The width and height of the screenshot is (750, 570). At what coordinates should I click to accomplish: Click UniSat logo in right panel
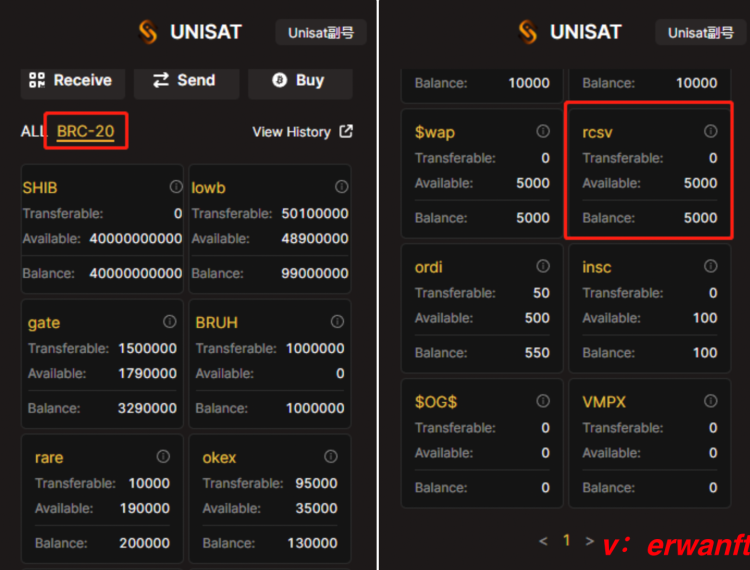click(x=528, y=32)
